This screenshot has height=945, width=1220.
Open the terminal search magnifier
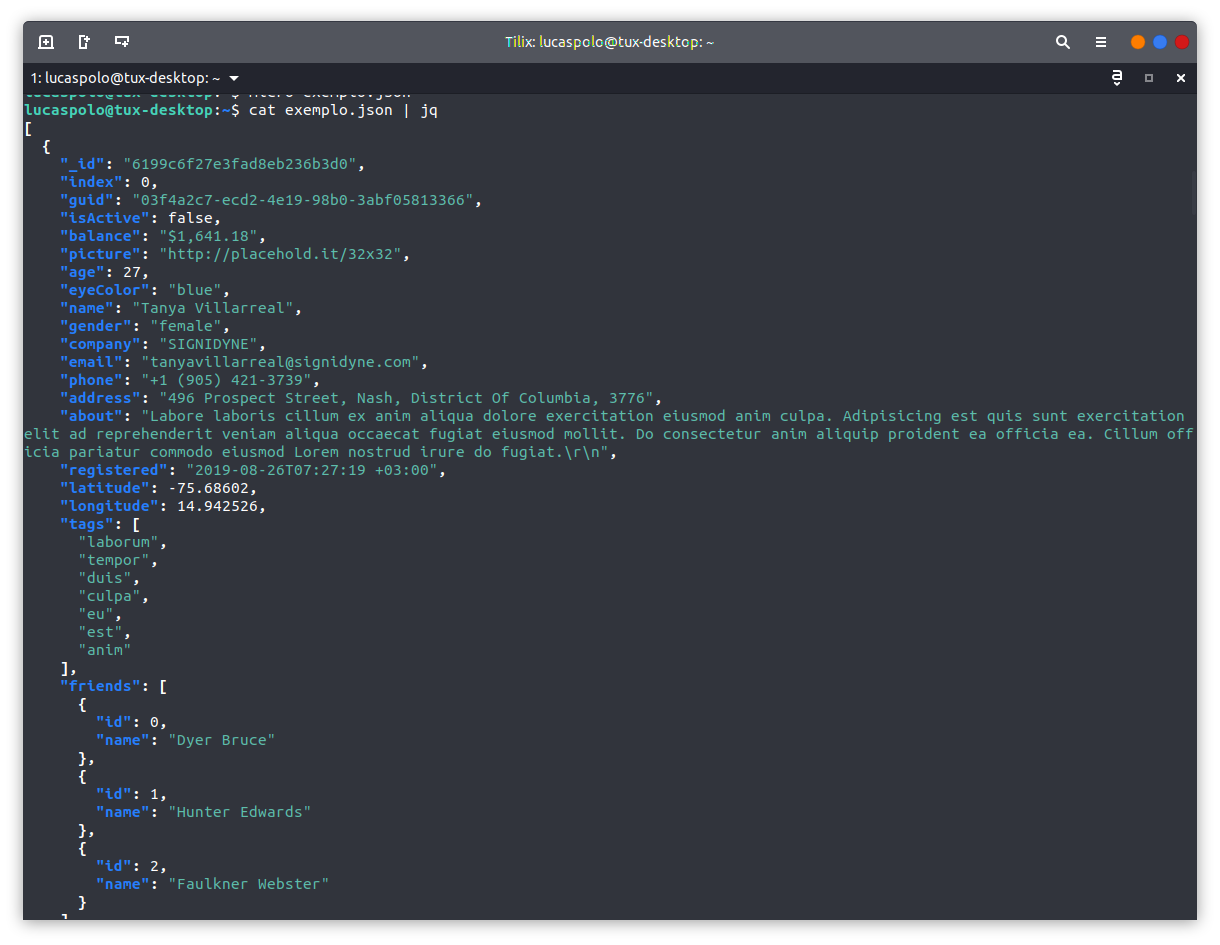click(x=1063, y=42)
